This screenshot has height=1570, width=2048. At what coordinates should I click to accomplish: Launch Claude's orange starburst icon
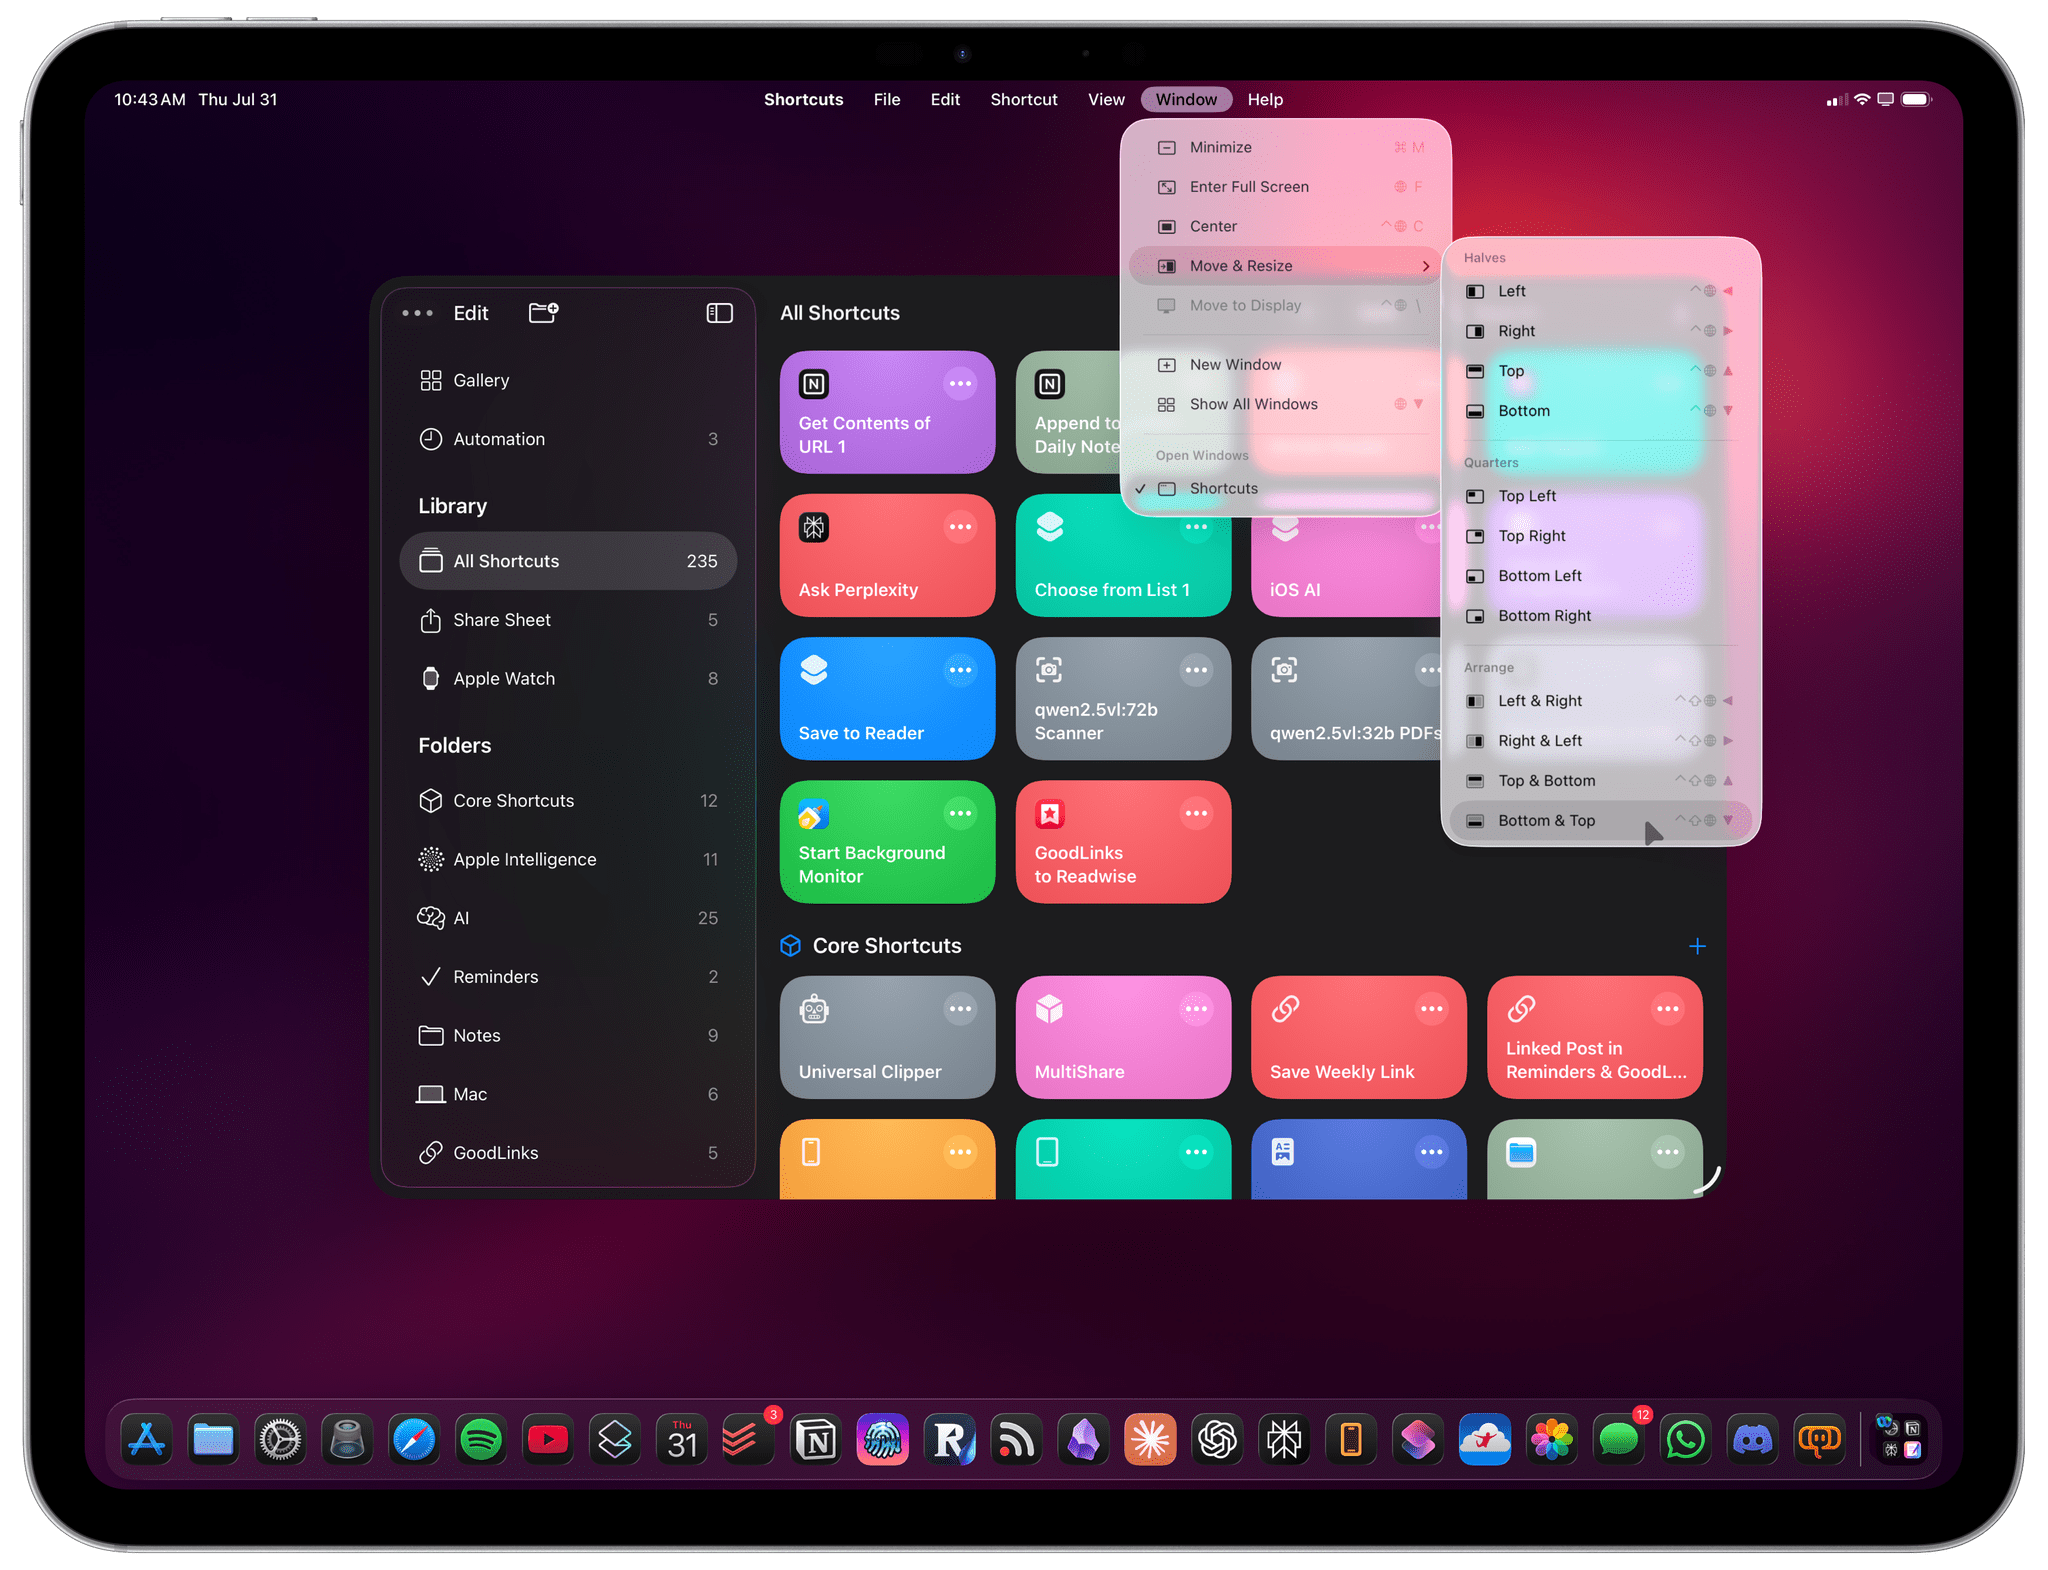pyautogui.click(x=1151, y=1441)
